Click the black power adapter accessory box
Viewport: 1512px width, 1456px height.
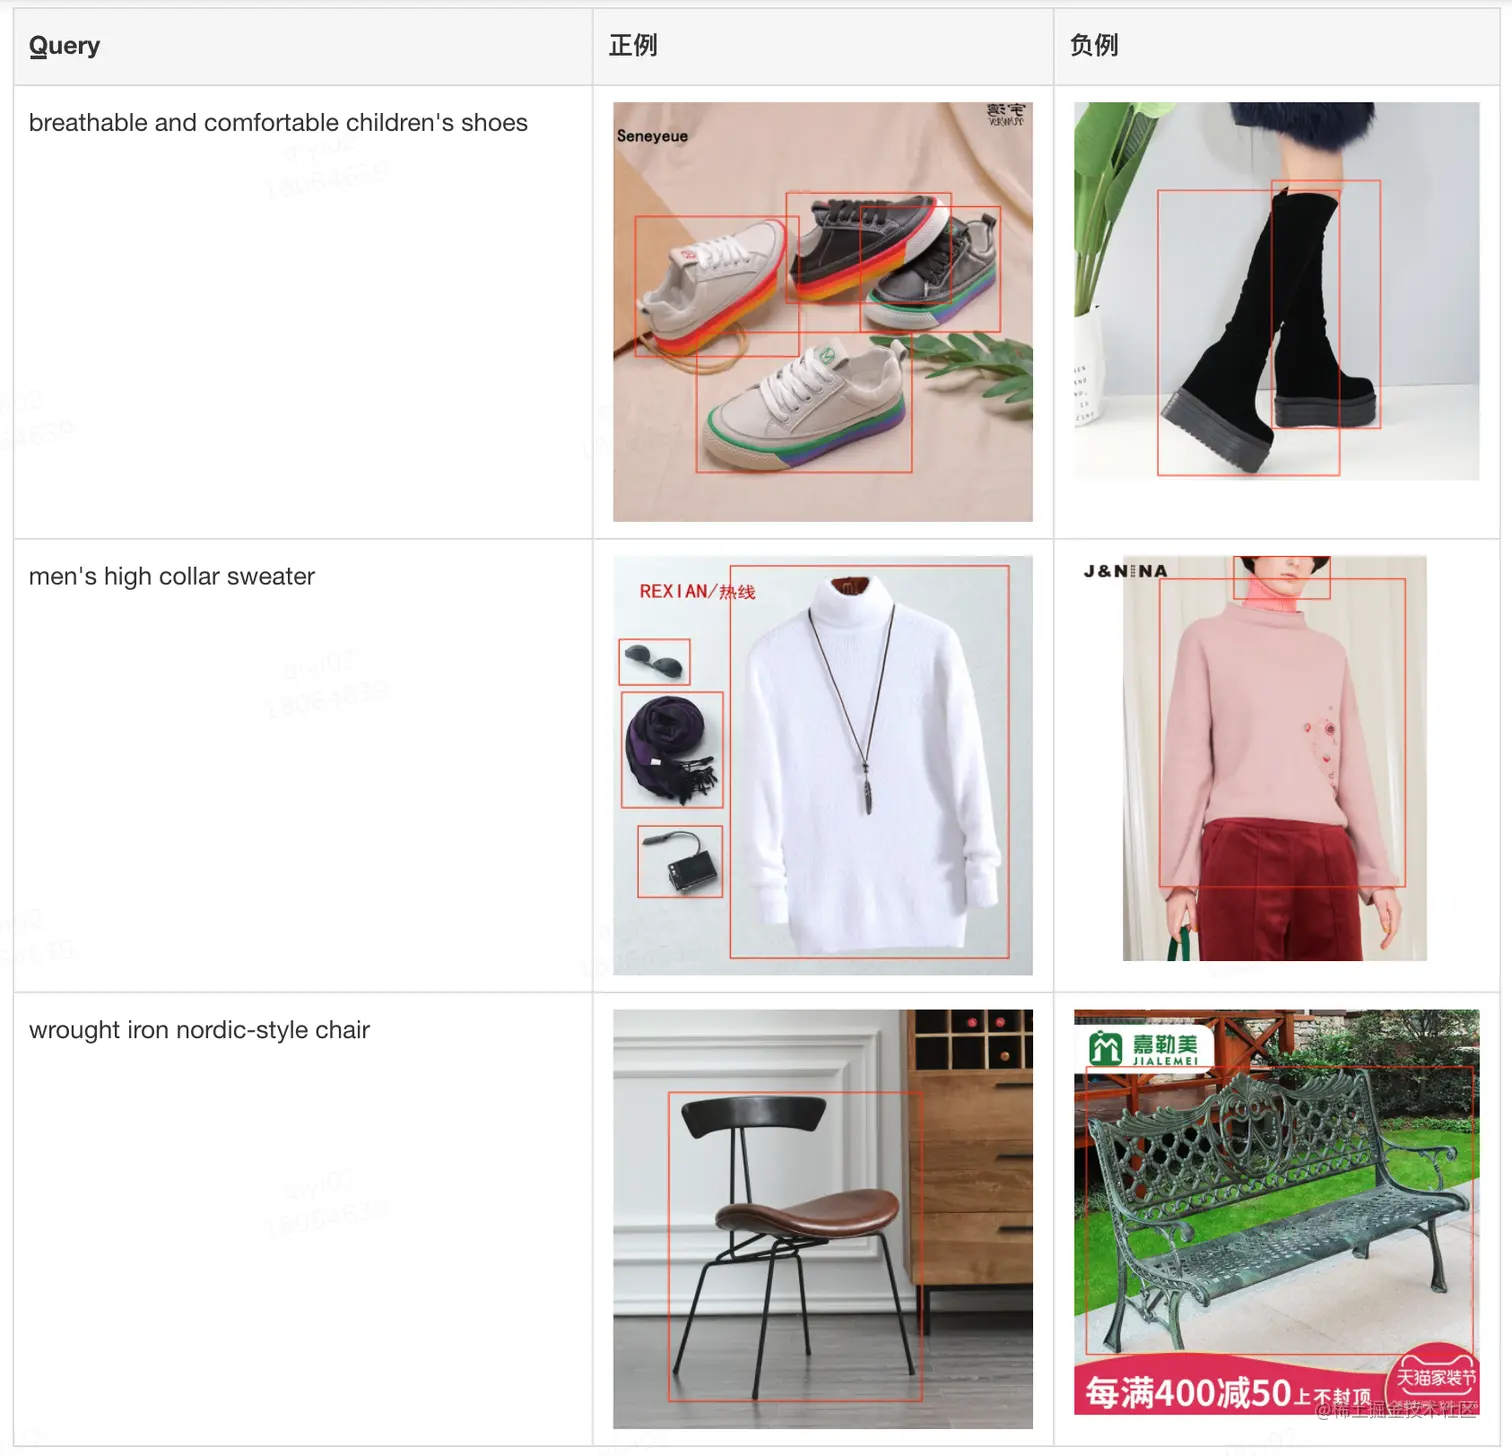click(680, 861)
